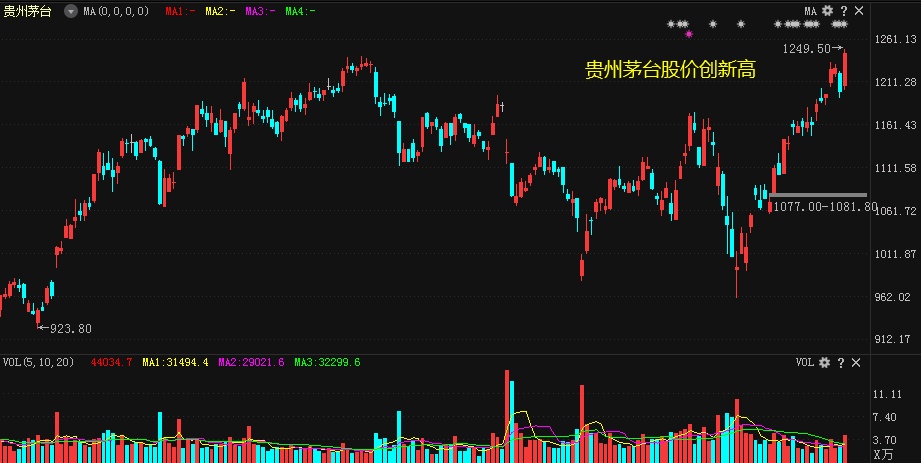Click the 1249.50 high price marker

pos(806,49)
